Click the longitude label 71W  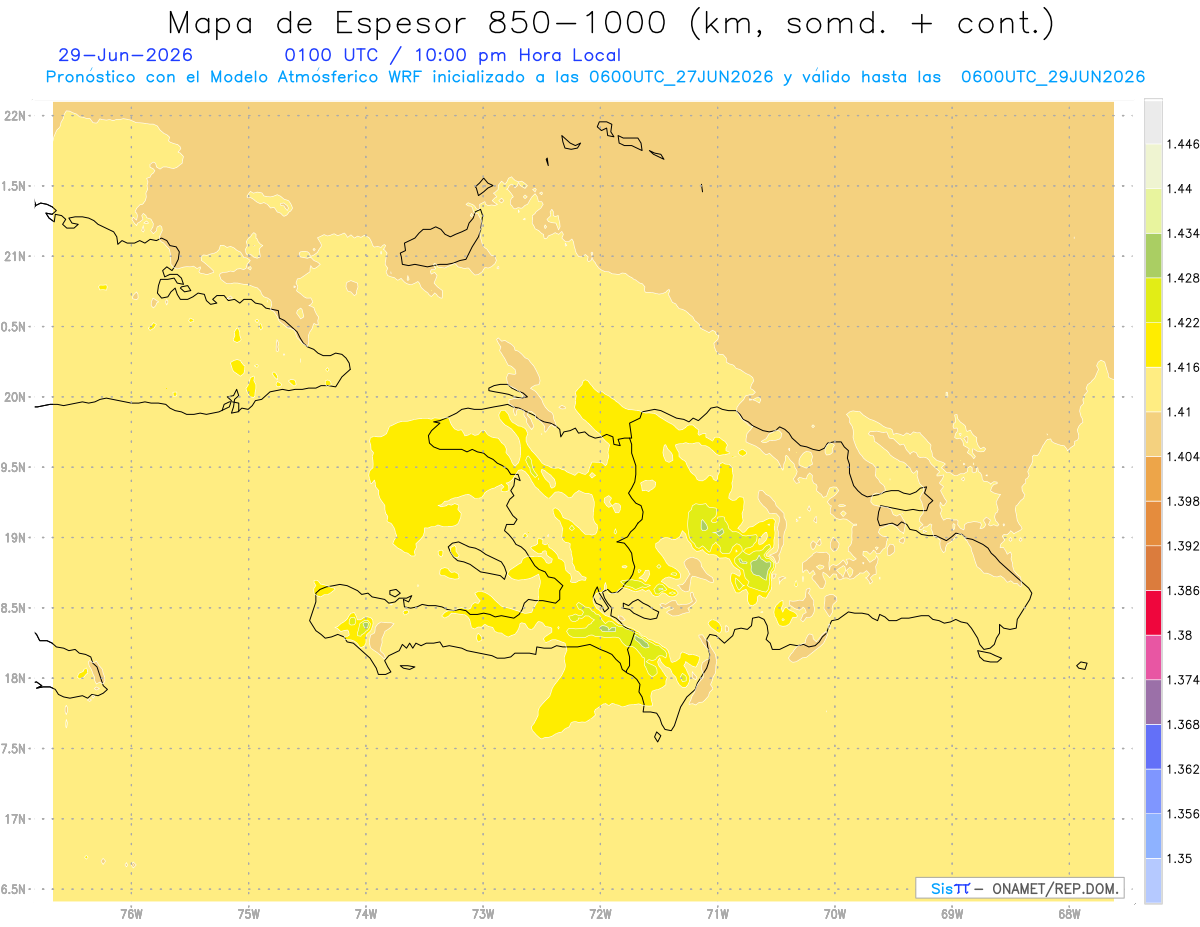[x=717, y=914]
